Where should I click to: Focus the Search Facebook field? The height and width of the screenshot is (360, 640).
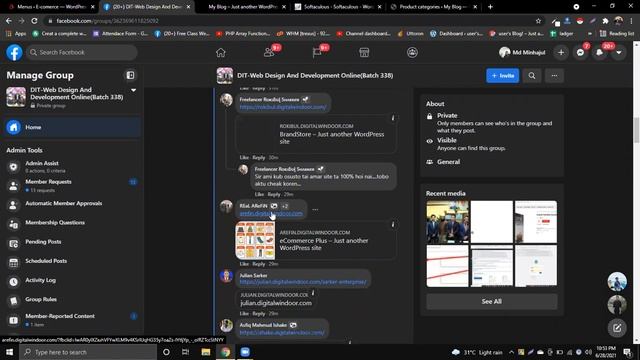click(82, 52)
